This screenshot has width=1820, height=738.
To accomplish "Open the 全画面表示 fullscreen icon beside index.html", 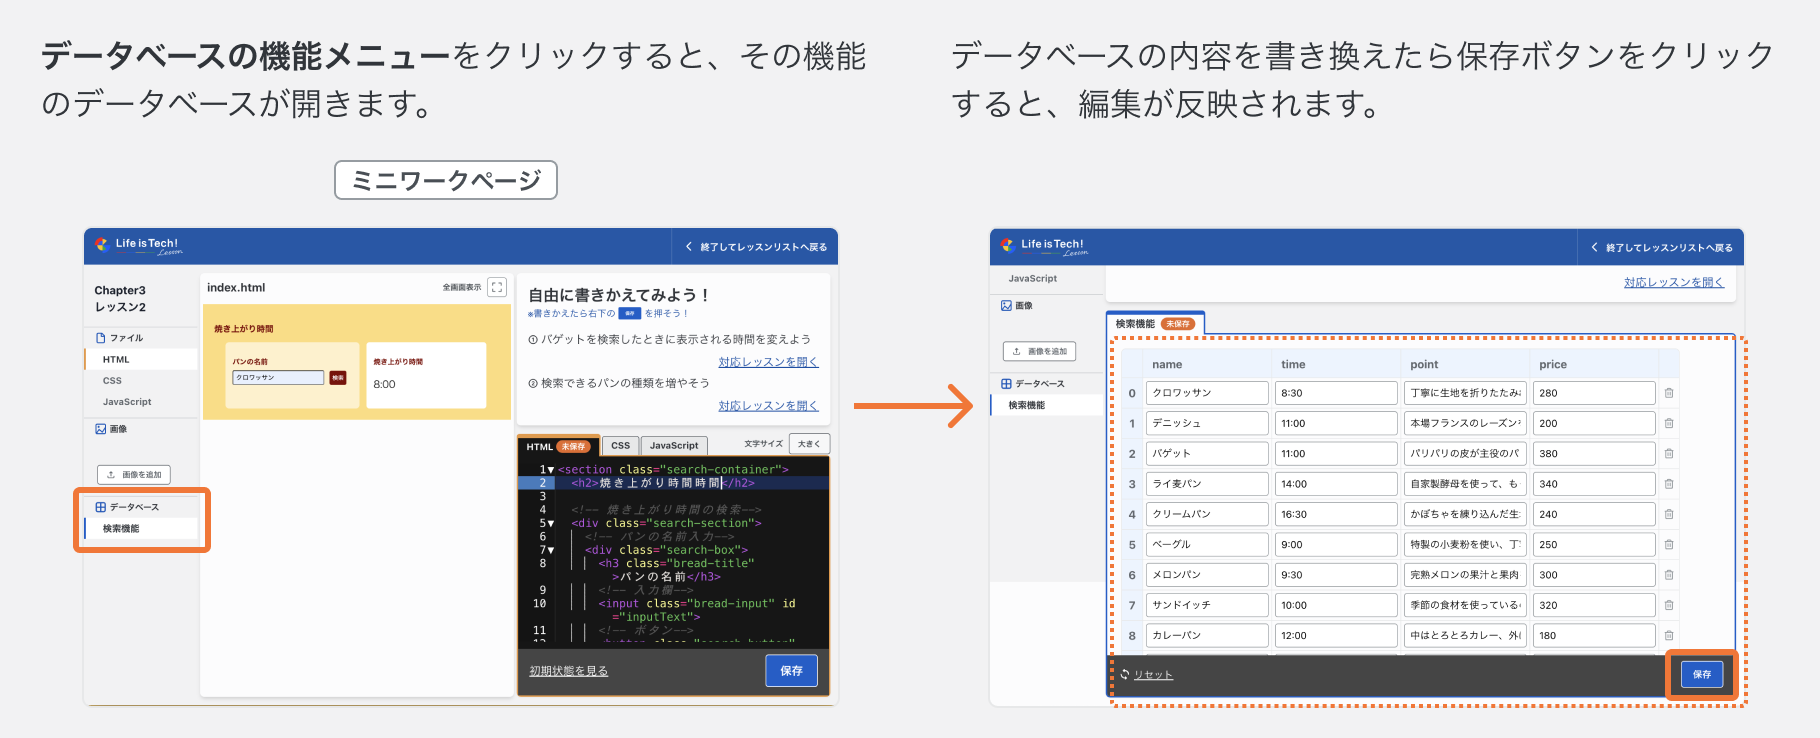I will (497, 287).
